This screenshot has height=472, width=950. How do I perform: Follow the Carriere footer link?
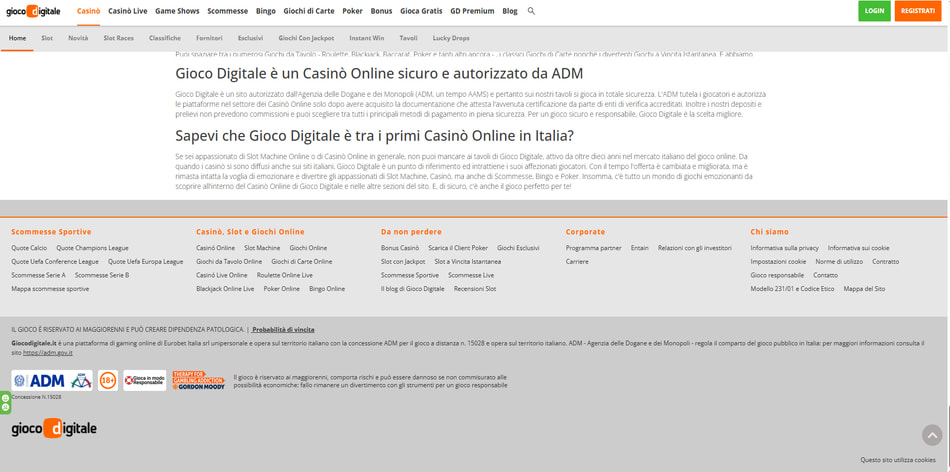pyautogui.click(x=577, y=262)
